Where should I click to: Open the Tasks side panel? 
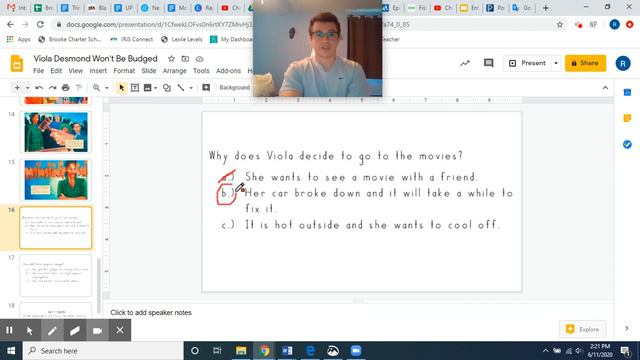click(x=627, y=144)
